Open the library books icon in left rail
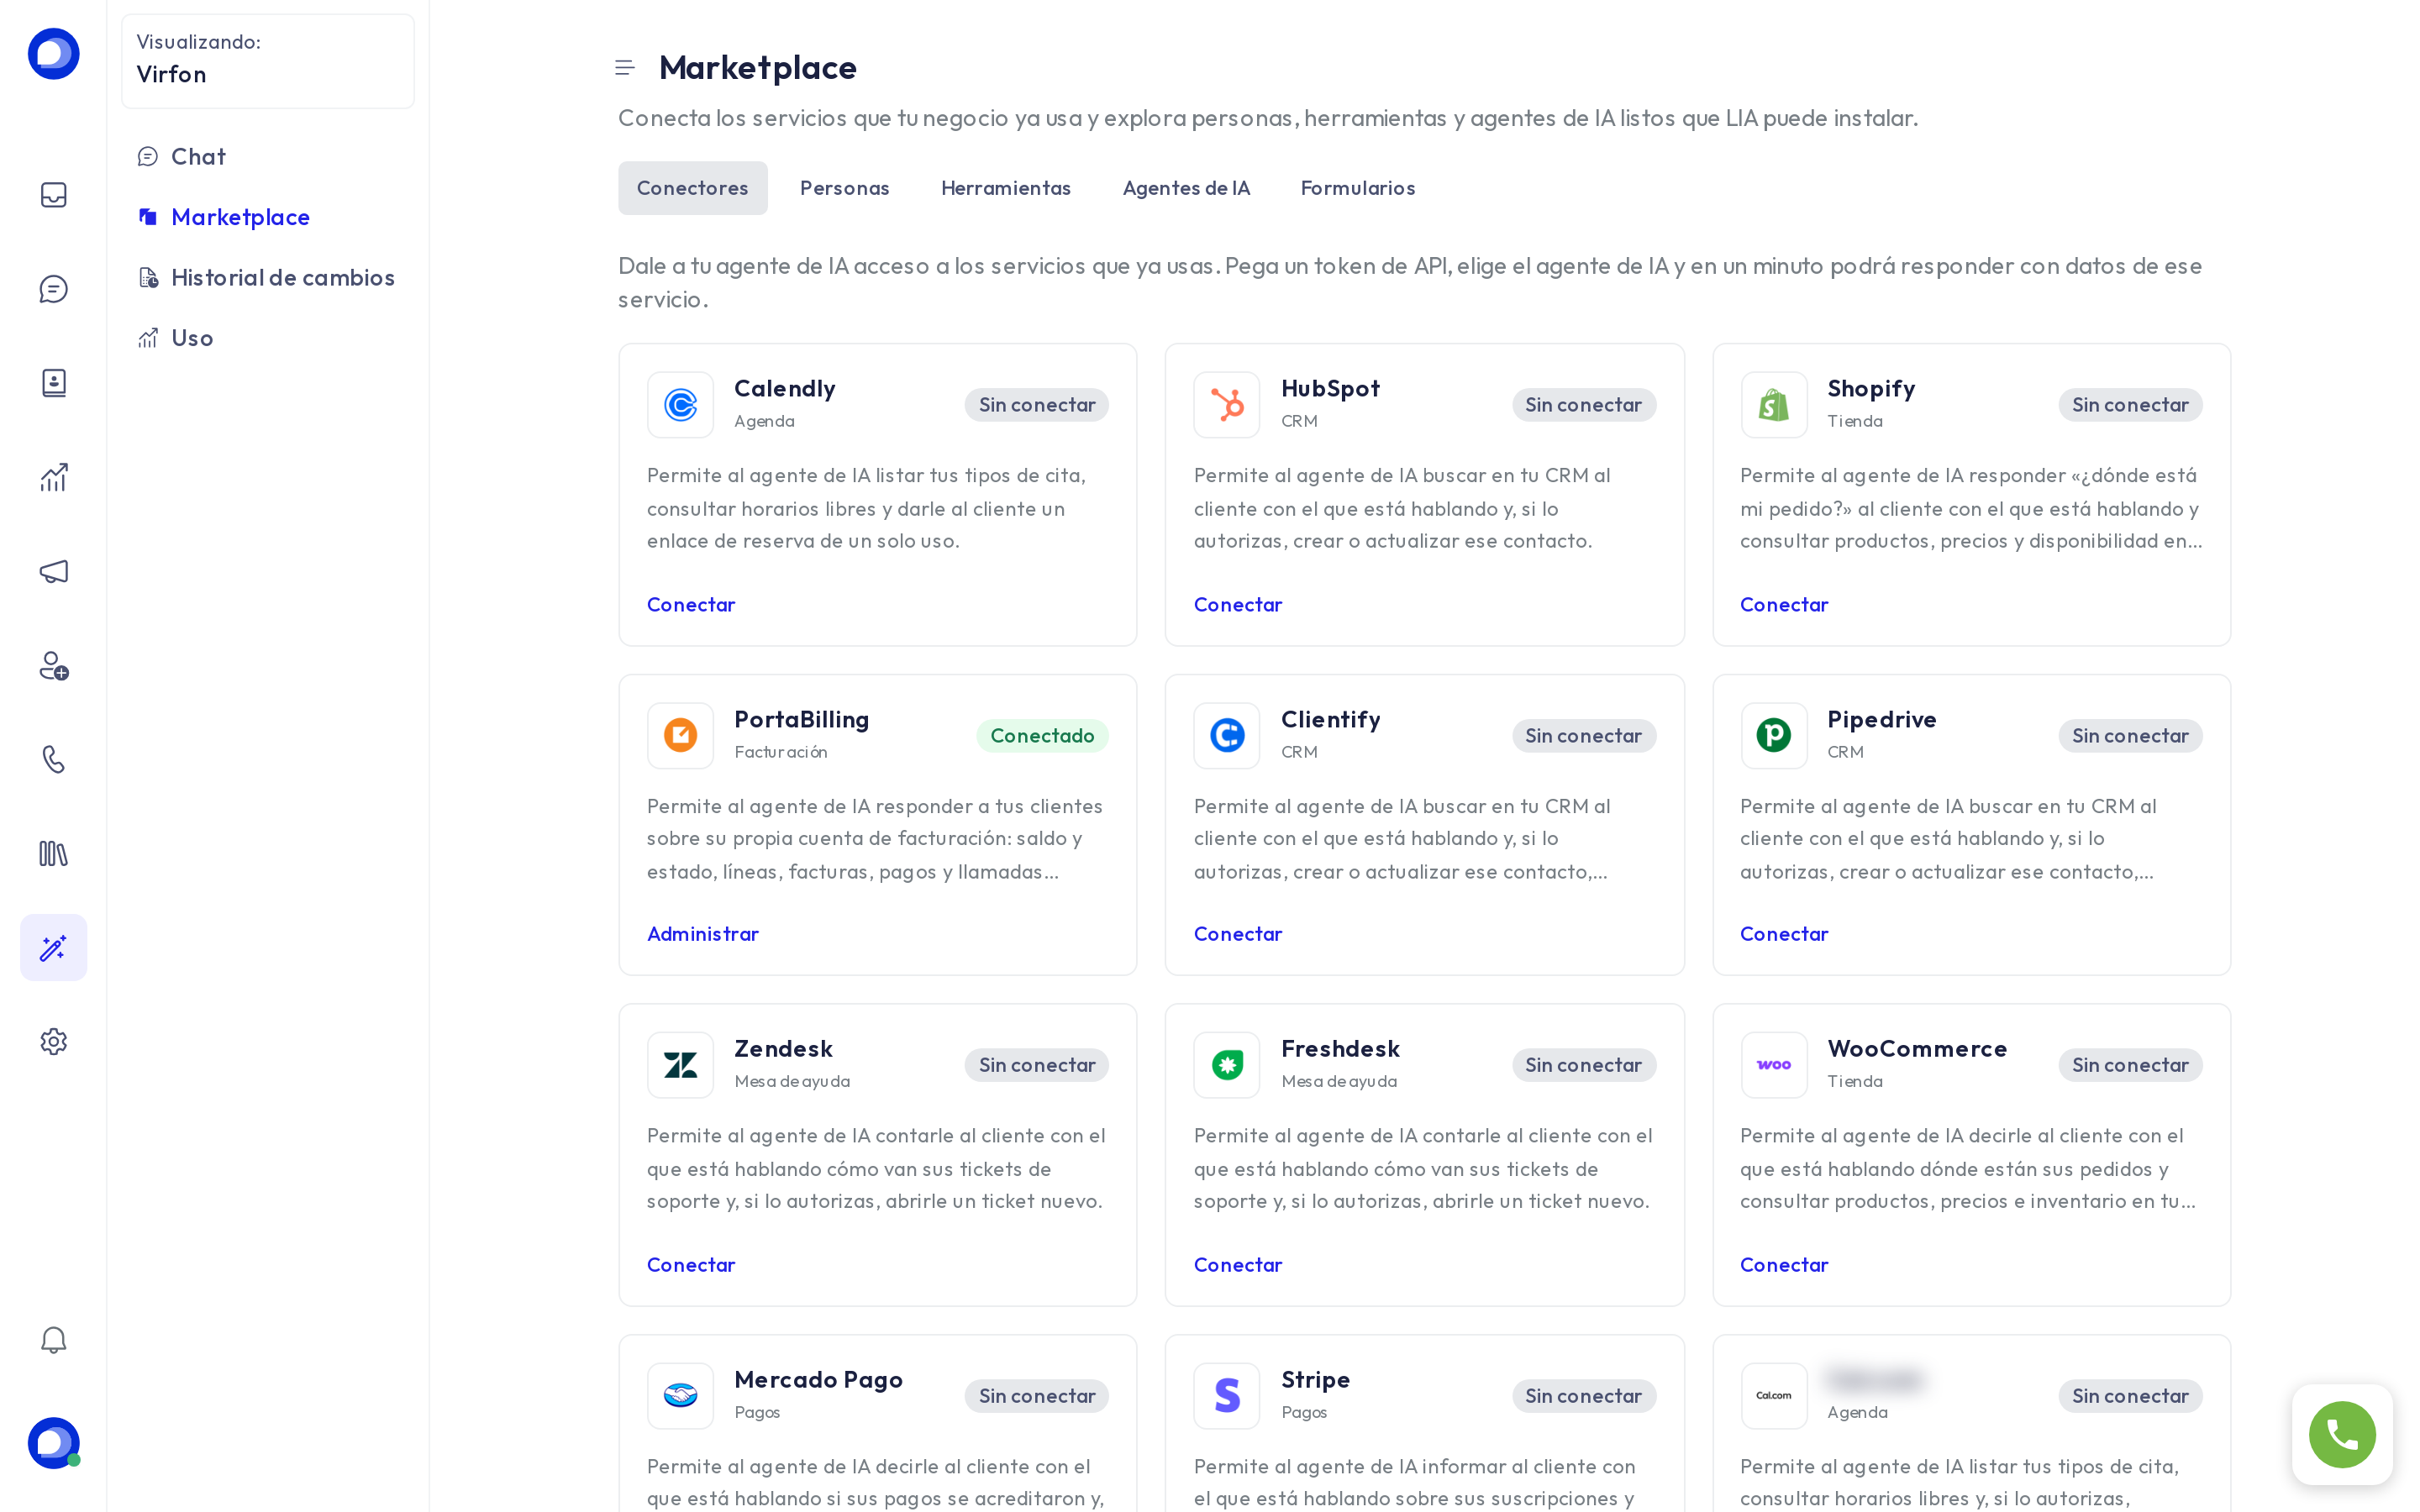The height and width of the screenshot is (1512, 2420). 53,853
